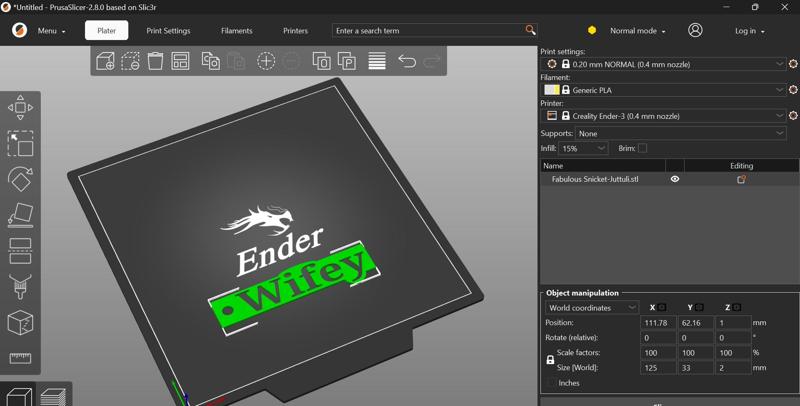Toggle the scale factors proportional lock
Screen dimensions: 800x406
[x=550, y=360]
